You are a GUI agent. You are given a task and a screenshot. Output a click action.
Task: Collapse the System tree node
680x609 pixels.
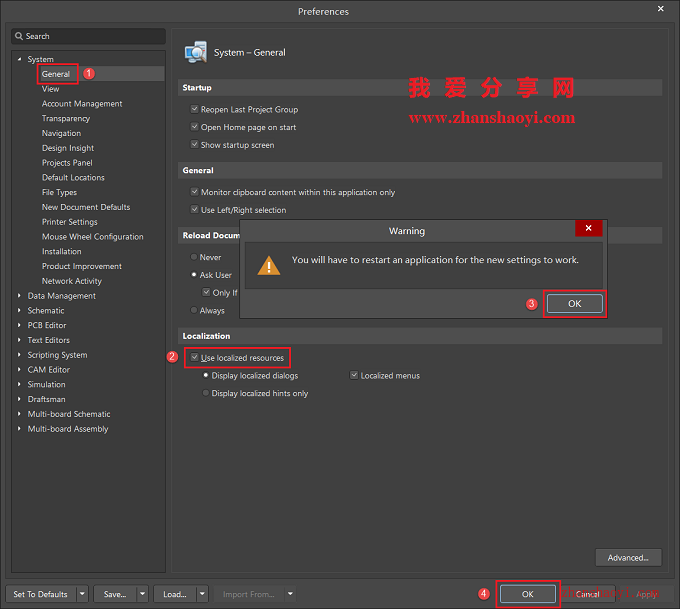point(19,59)
